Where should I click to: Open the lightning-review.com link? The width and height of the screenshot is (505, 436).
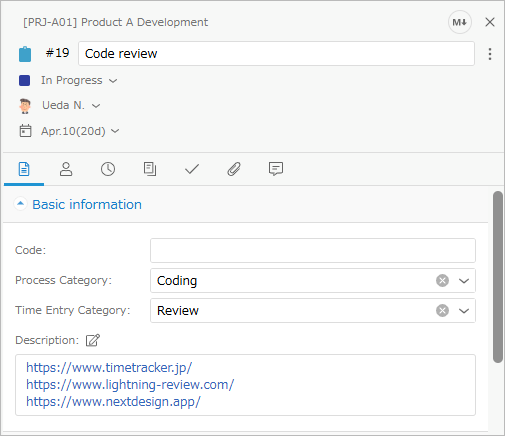tap(130, 385)
